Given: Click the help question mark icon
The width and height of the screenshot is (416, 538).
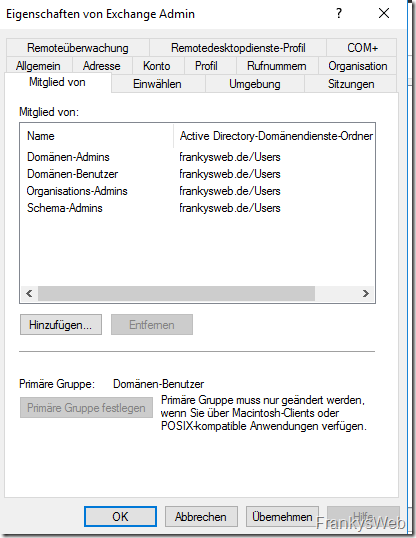Looking at the screenshot, I should point(339,13).
